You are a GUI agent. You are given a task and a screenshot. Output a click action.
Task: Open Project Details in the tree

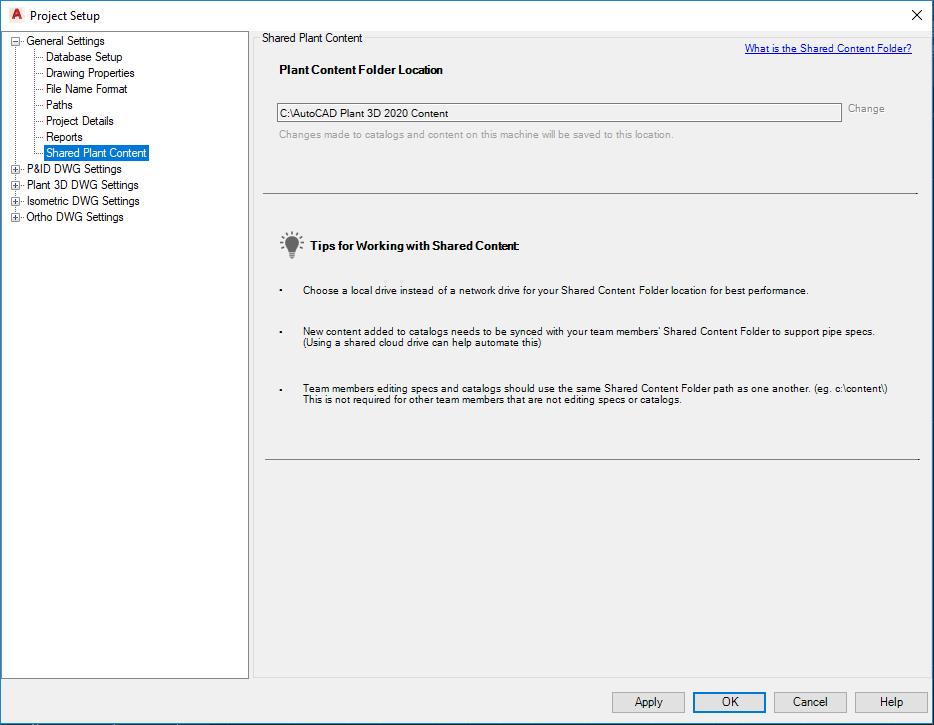80,121
